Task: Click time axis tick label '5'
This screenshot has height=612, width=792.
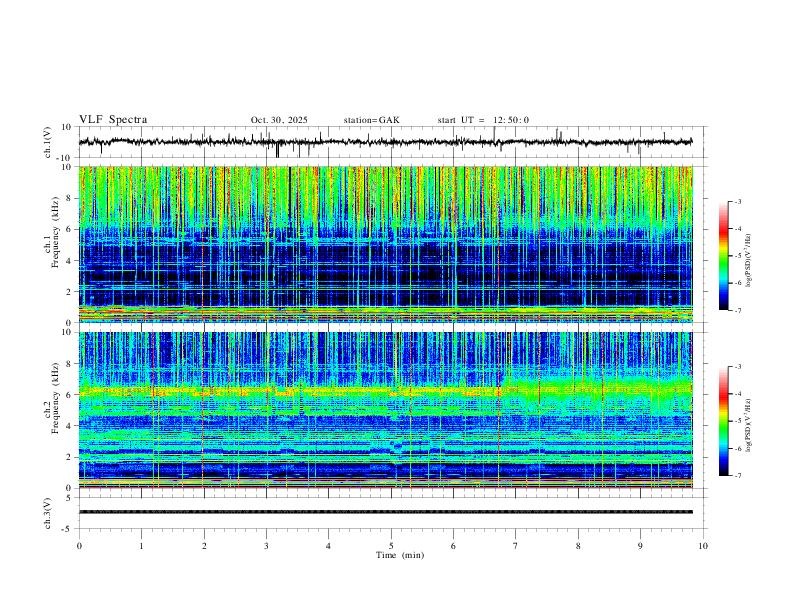Action: [x=391, y=546]
